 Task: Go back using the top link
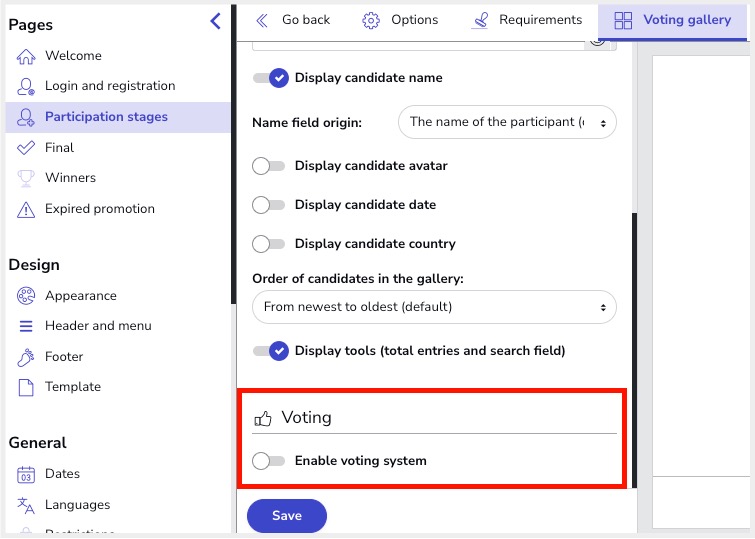pyautogui.click(x=293, y=20)
